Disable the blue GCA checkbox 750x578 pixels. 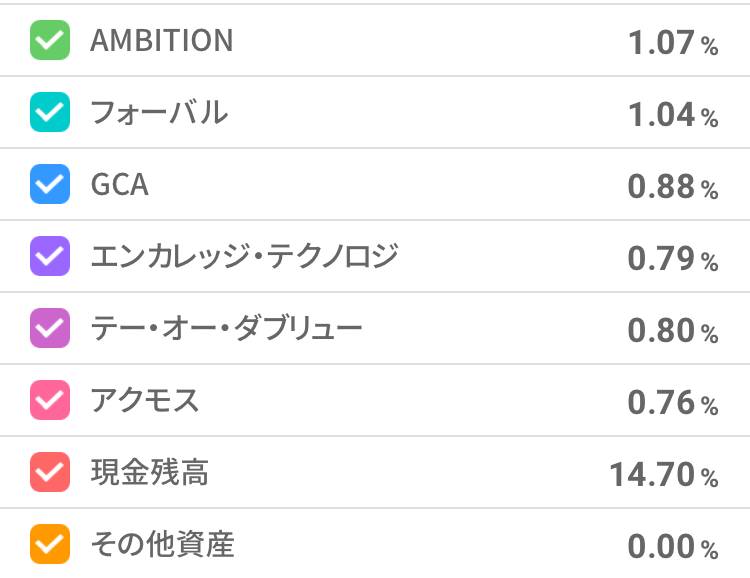(x=50, y=184)
